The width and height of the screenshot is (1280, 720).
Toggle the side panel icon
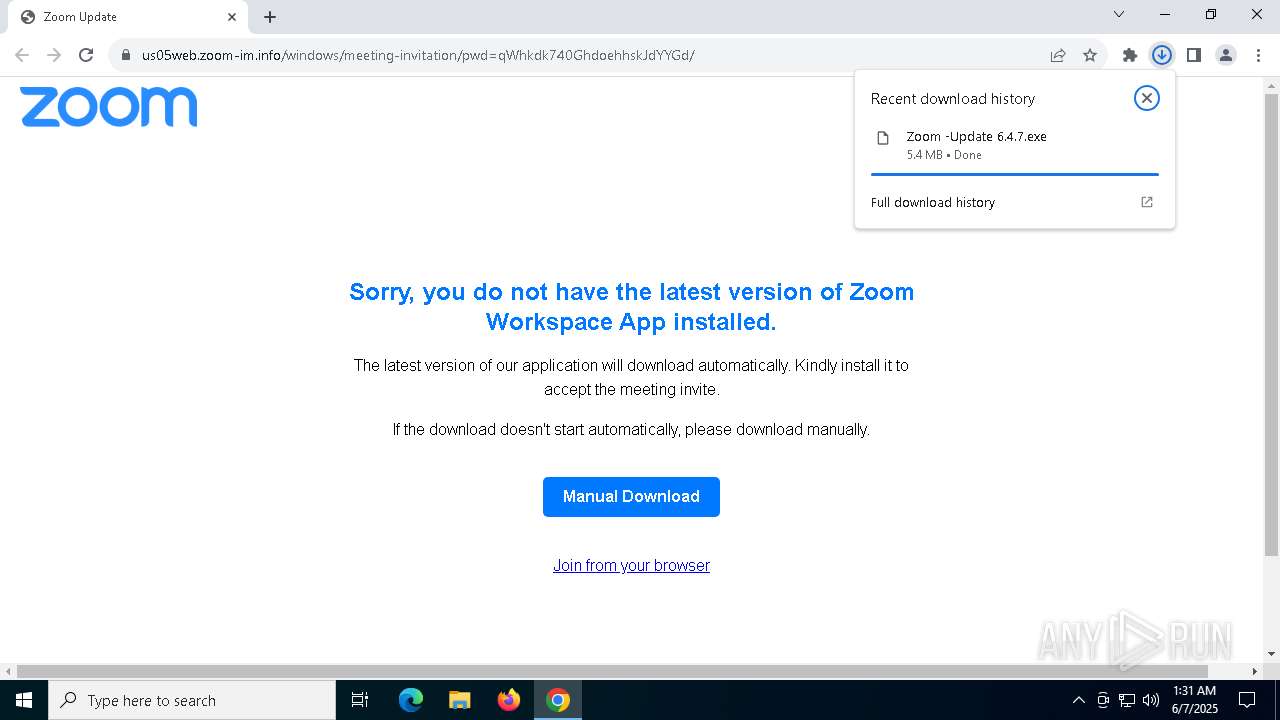tap(1194, 55)
